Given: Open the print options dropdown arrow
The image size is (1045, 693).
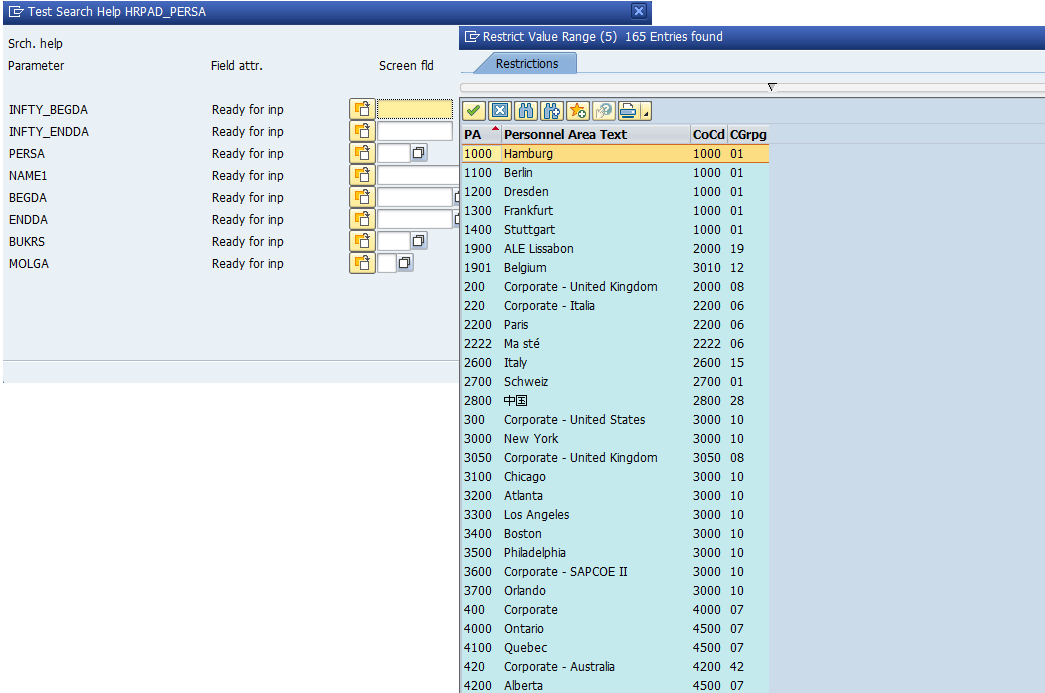Looking at the screenshot, I should pyautogui.click(x=646, y=111).
